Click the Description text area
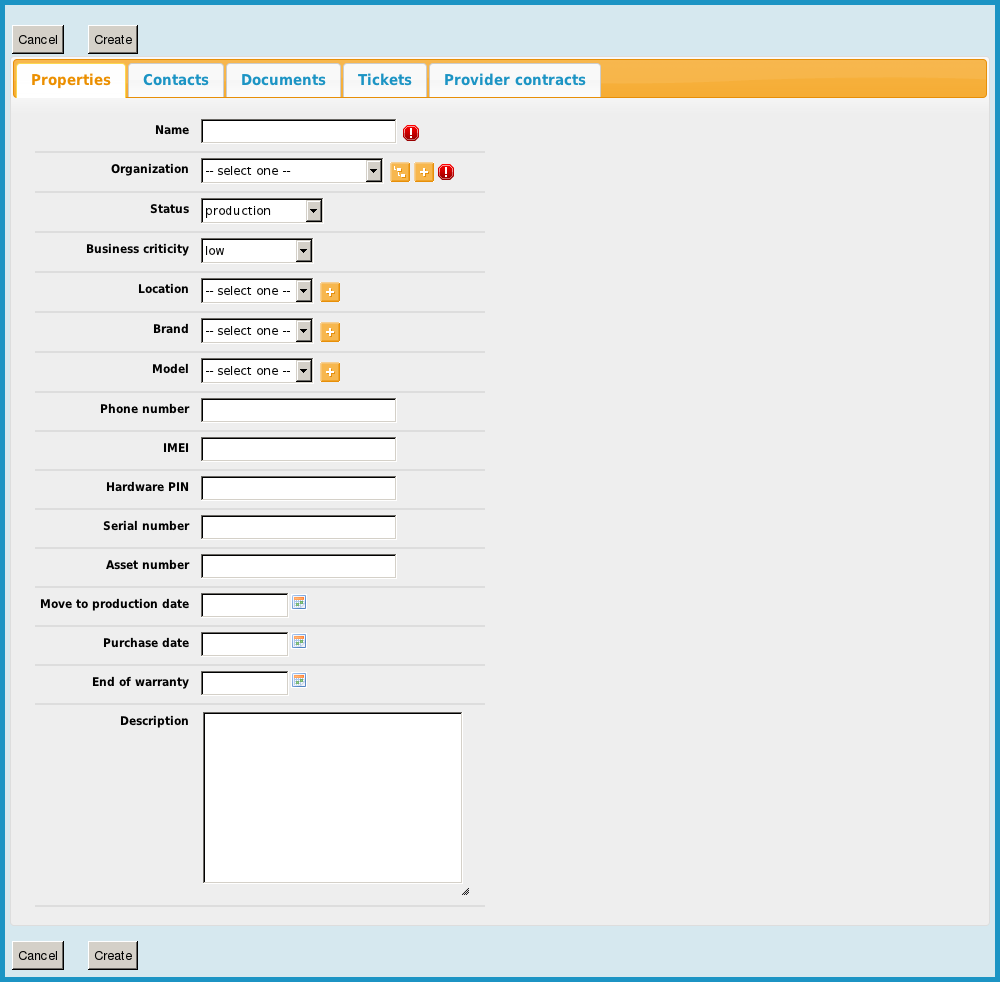The width and height of the screenshot is (1000, 982). [332, 797]
